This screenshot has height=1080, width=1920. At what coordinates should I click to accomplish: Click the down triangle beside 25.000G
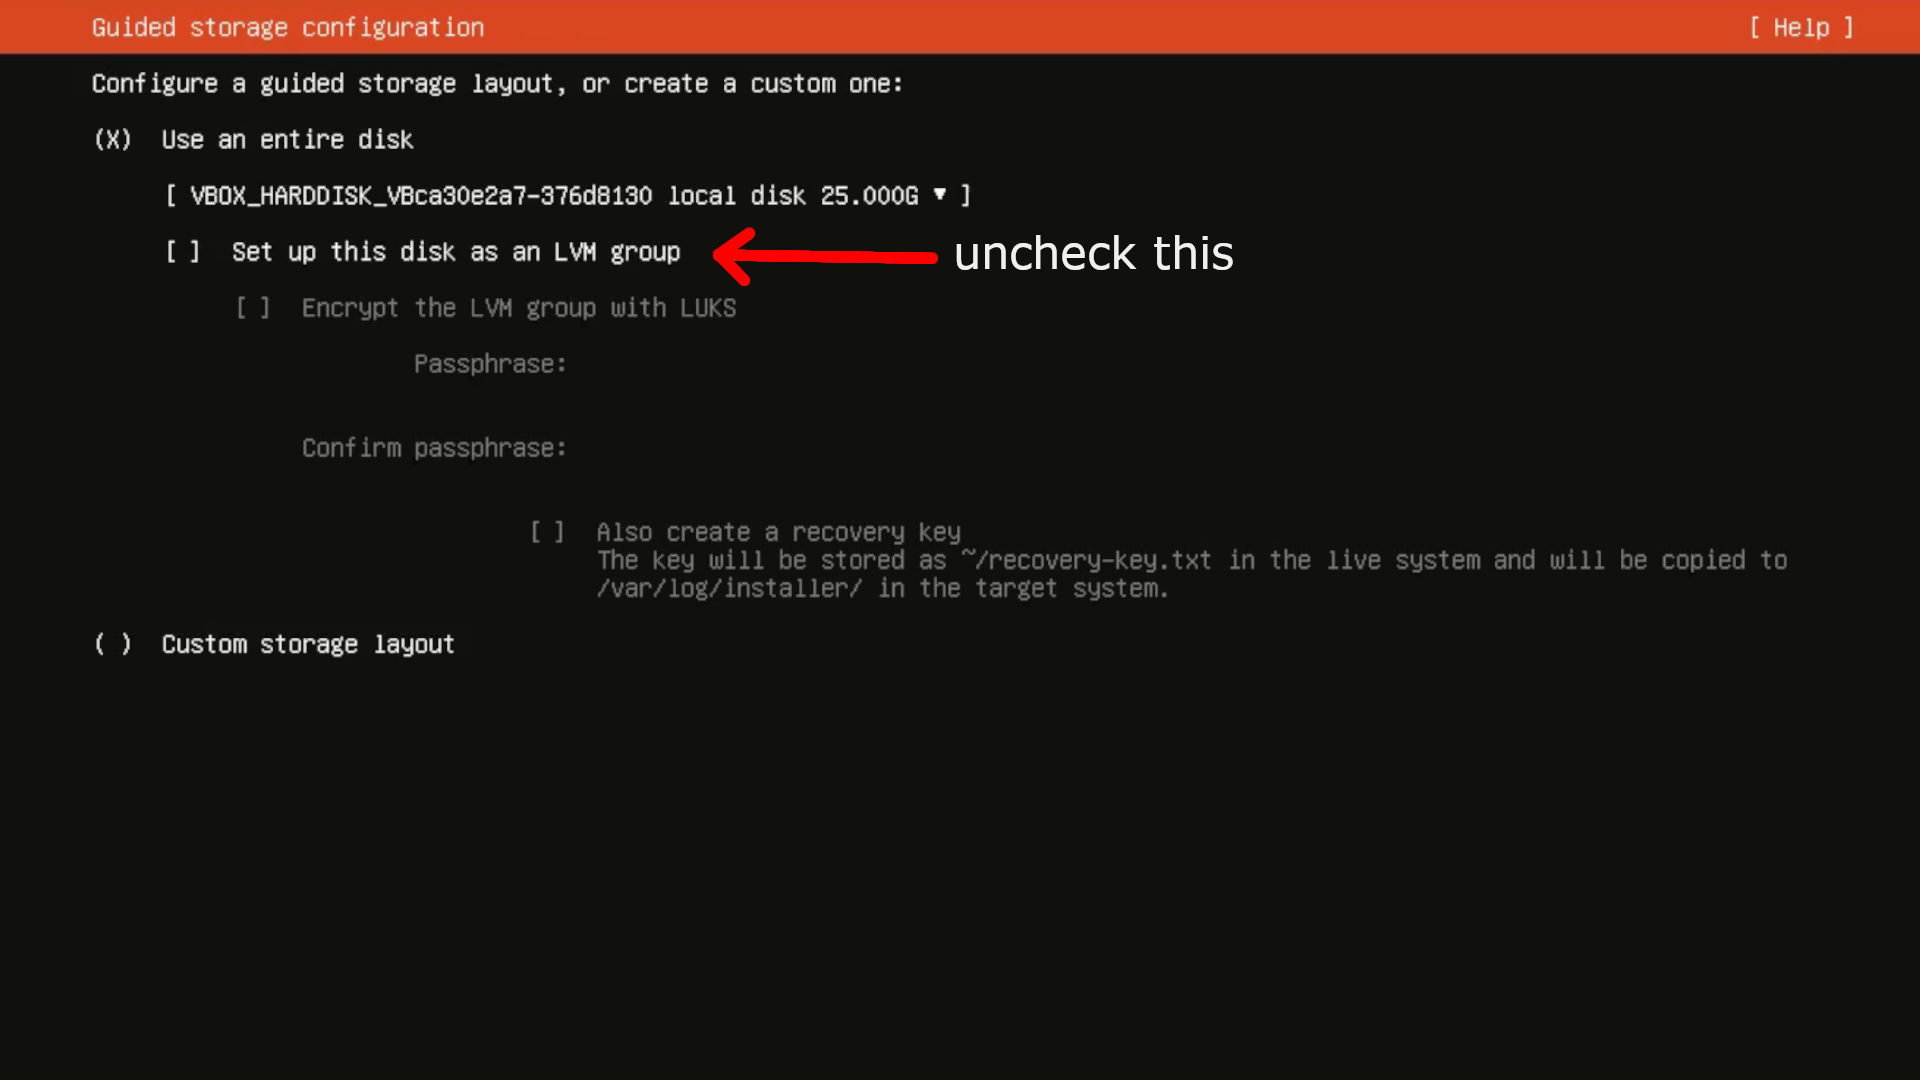[939, 195]
